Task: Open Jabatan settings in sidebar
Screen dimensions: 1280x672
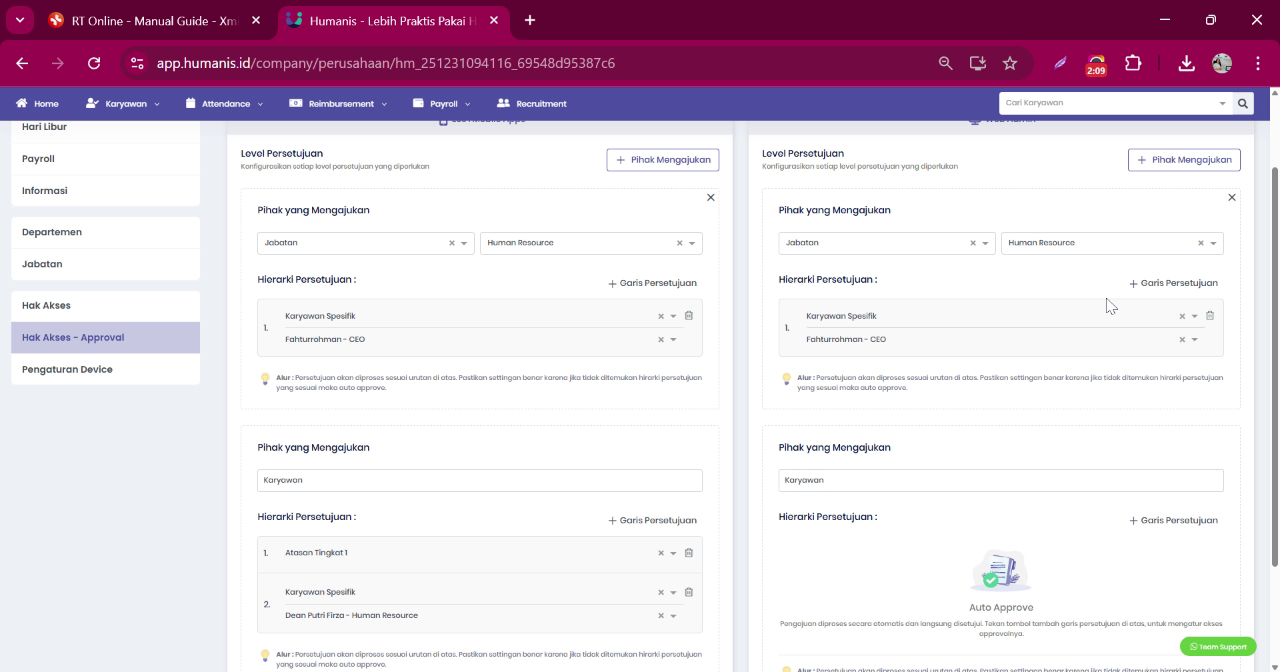Action: point(105,264)
